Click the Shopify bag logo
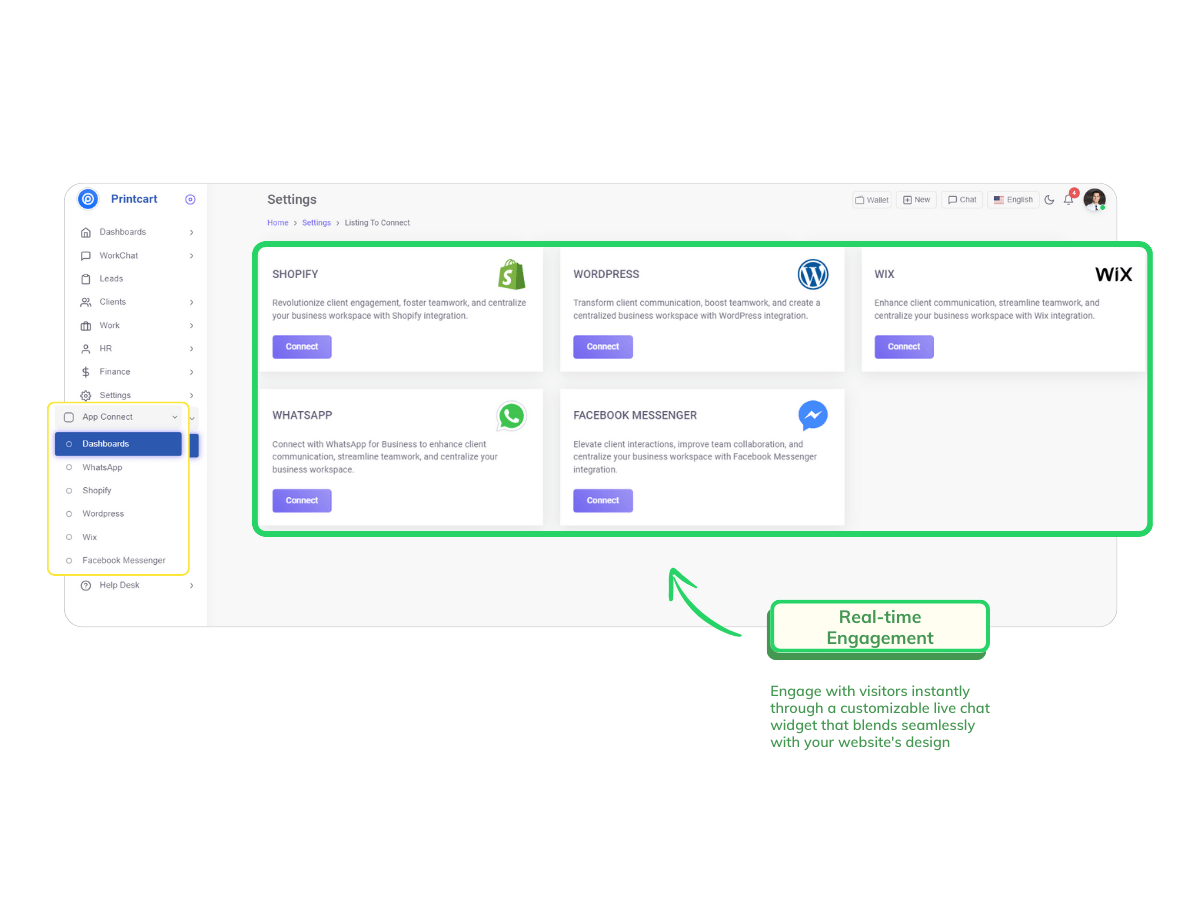1200x900 pixels. pos(512,275)
